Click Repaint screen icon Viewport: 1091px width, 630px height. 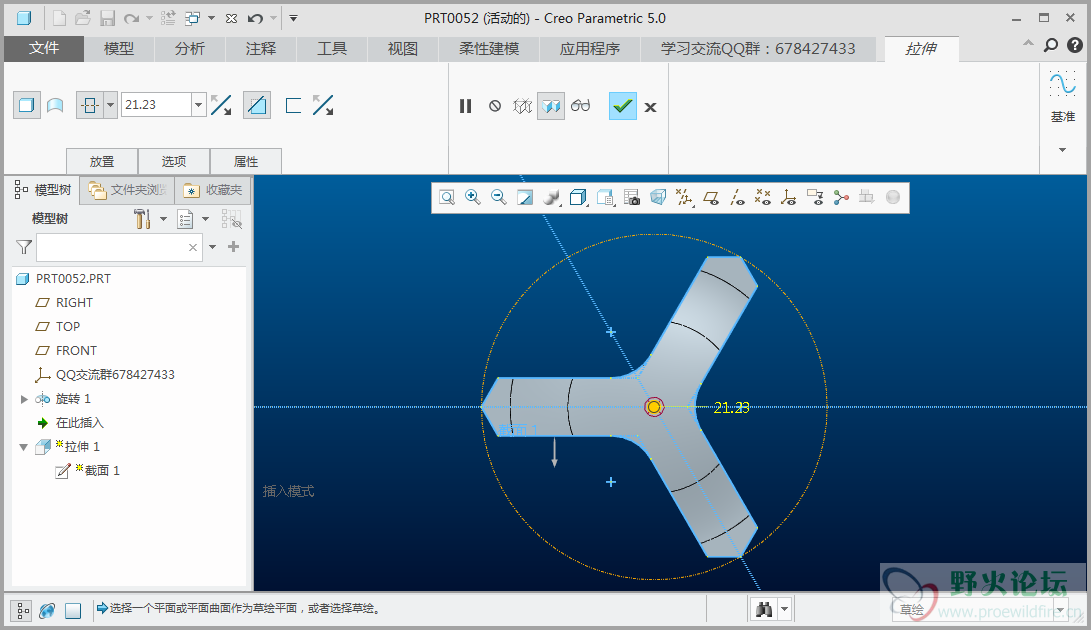point(525,198)
